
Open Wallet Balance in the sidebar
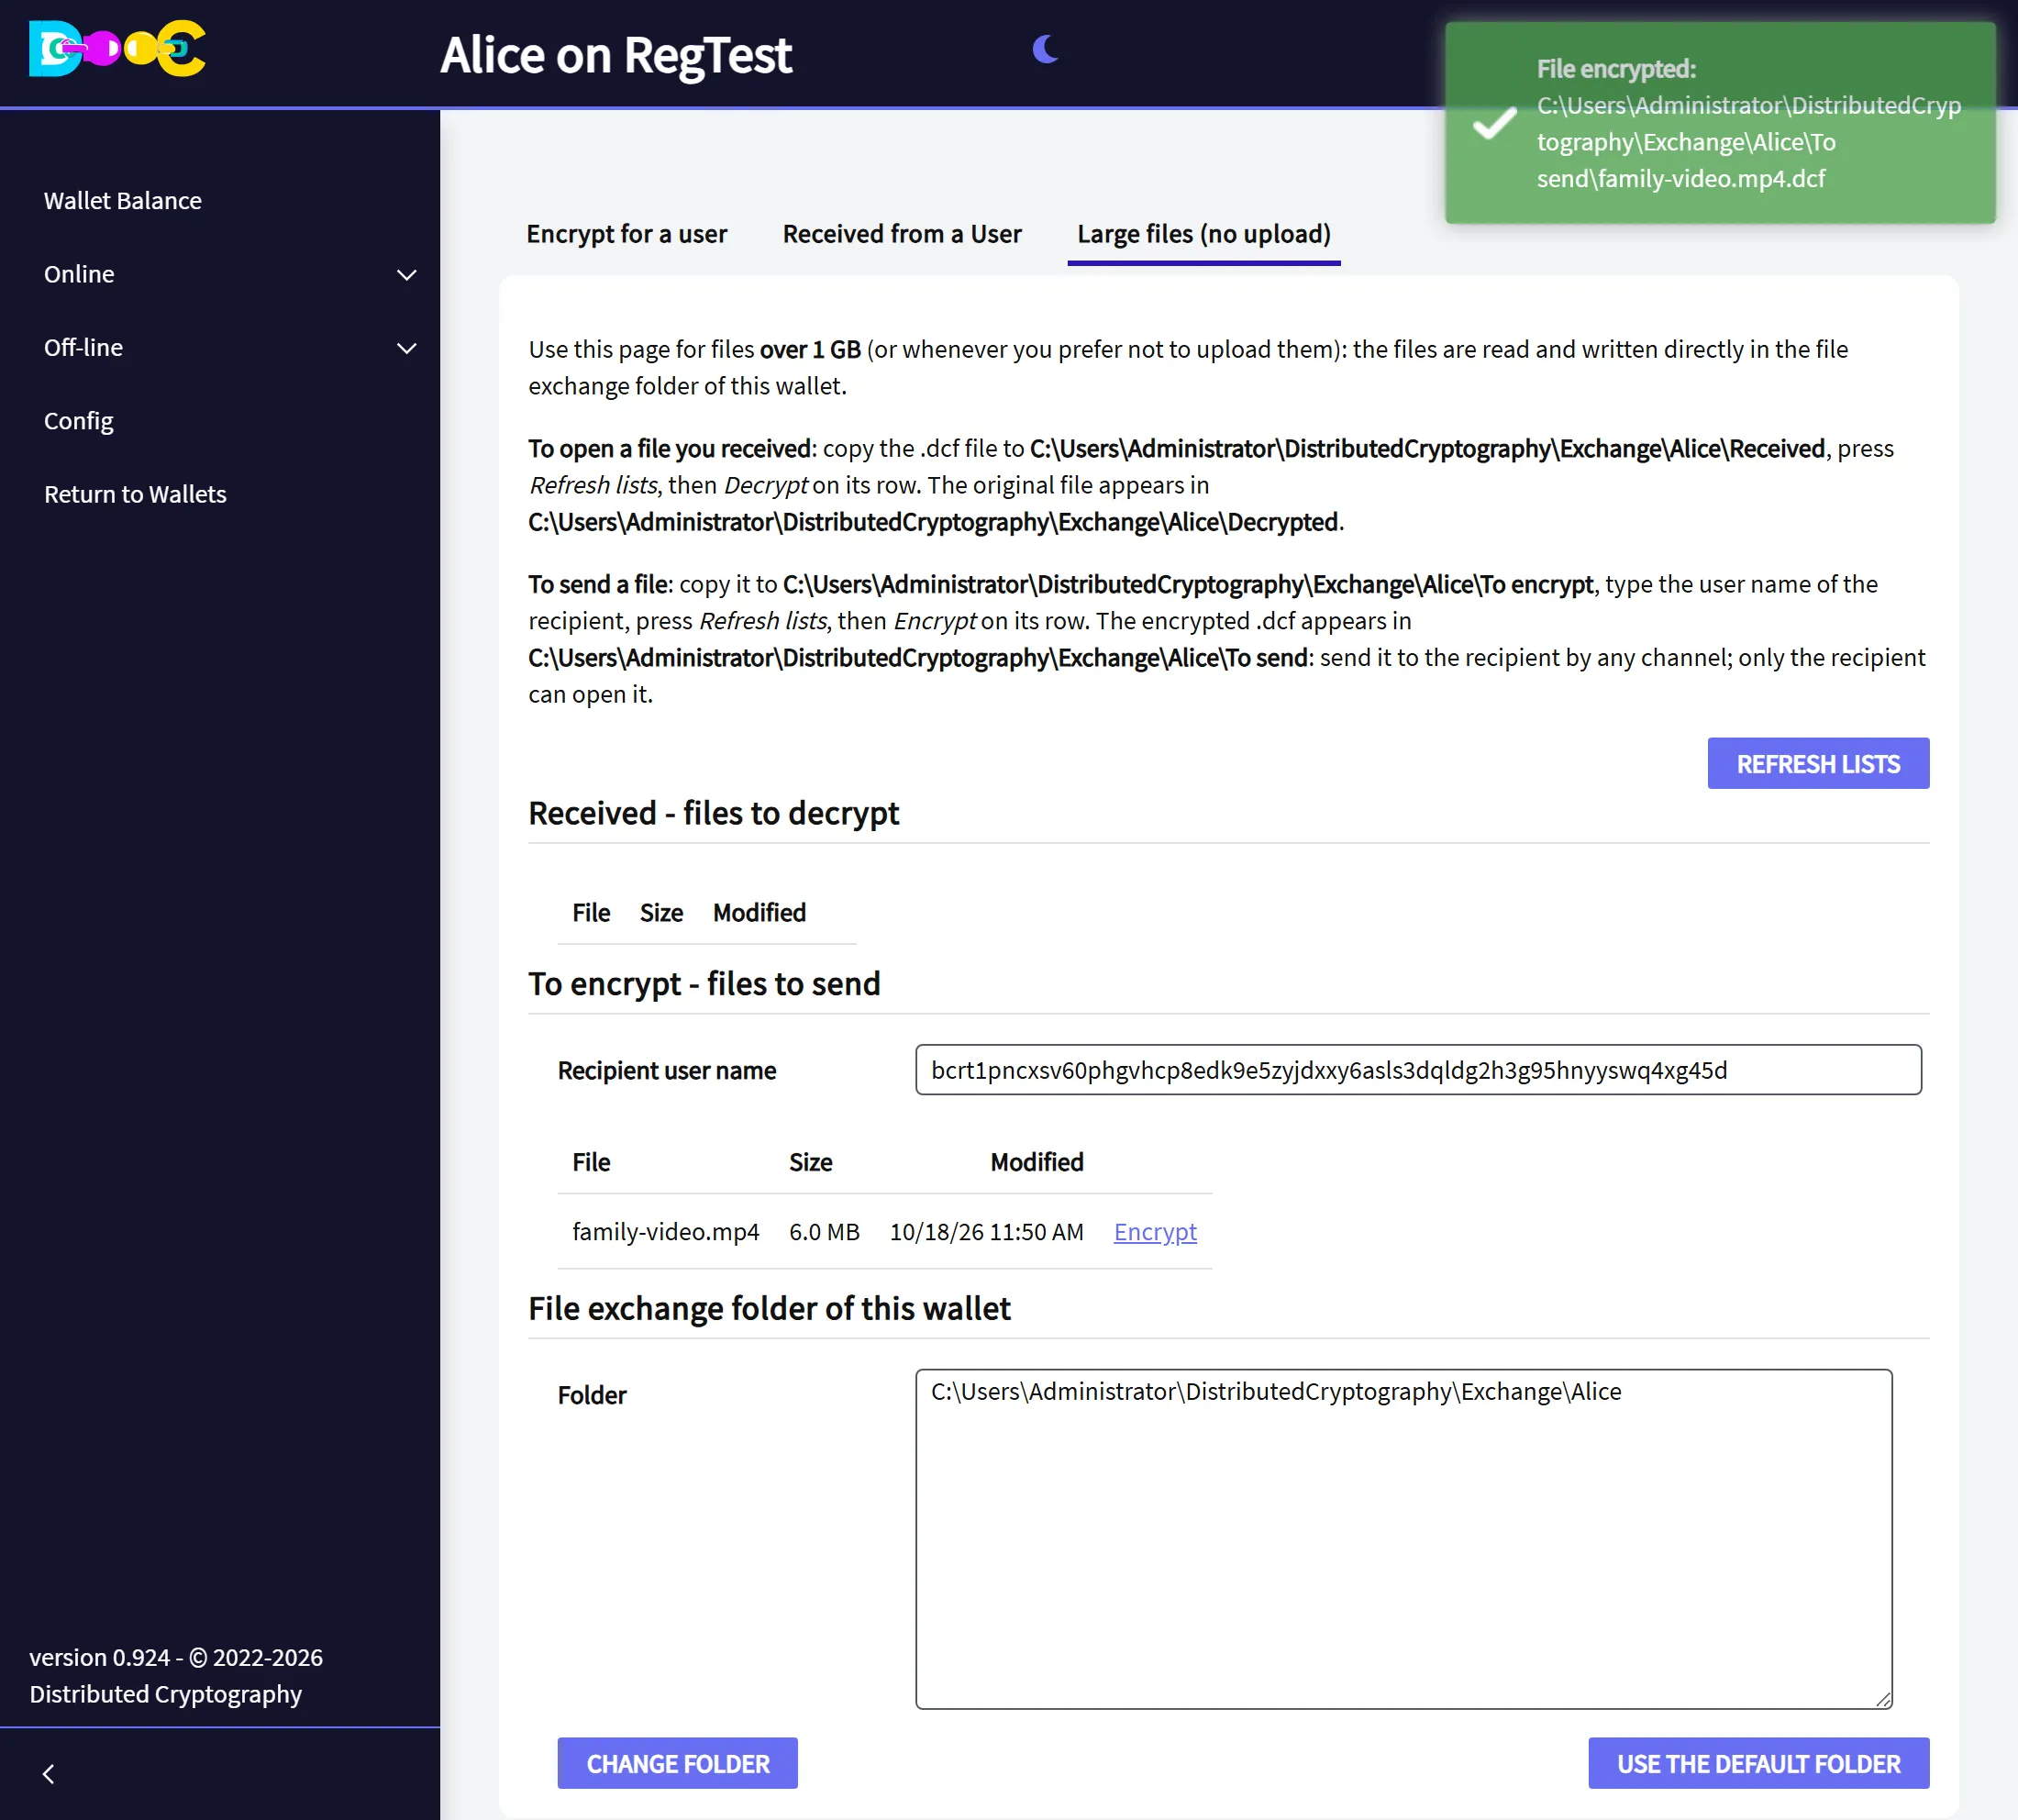[x=122, y=200]
